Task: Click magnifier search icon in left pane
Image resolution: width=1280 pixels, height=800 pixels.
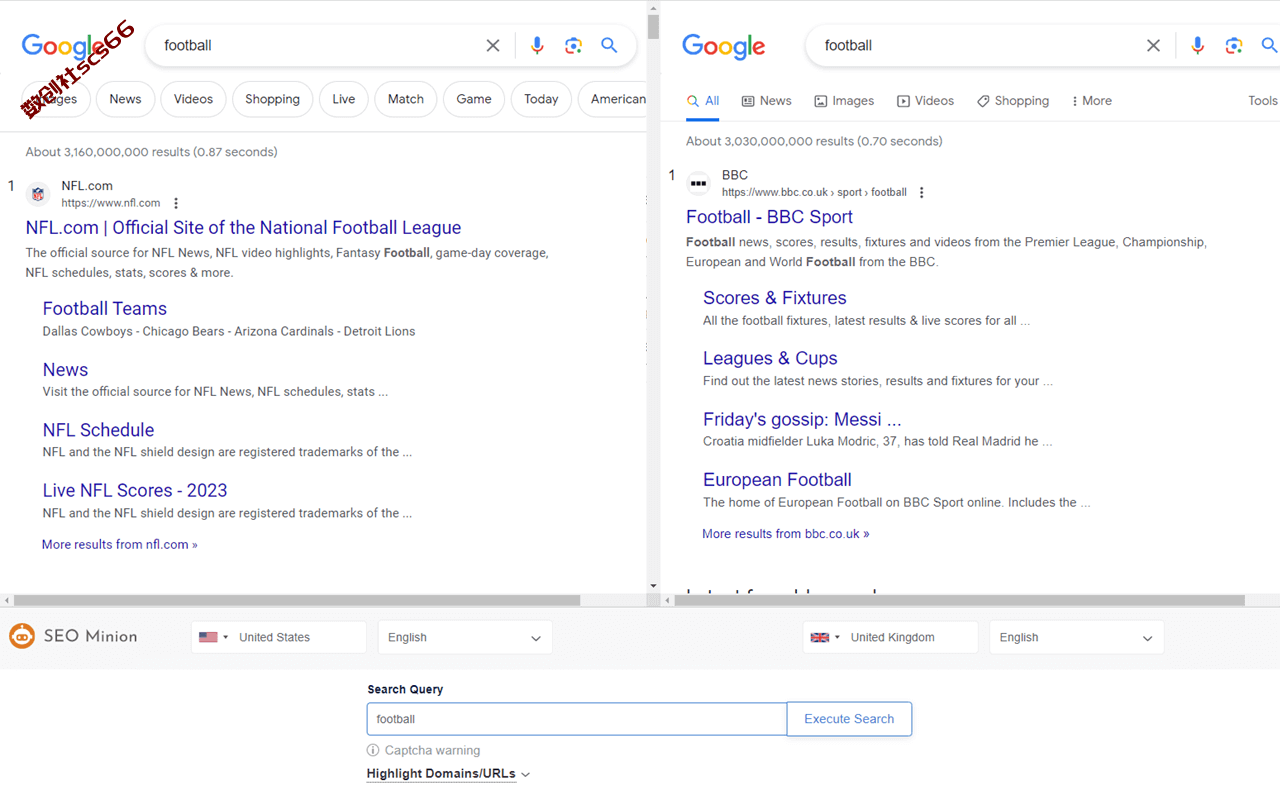Action: point(609,45)
